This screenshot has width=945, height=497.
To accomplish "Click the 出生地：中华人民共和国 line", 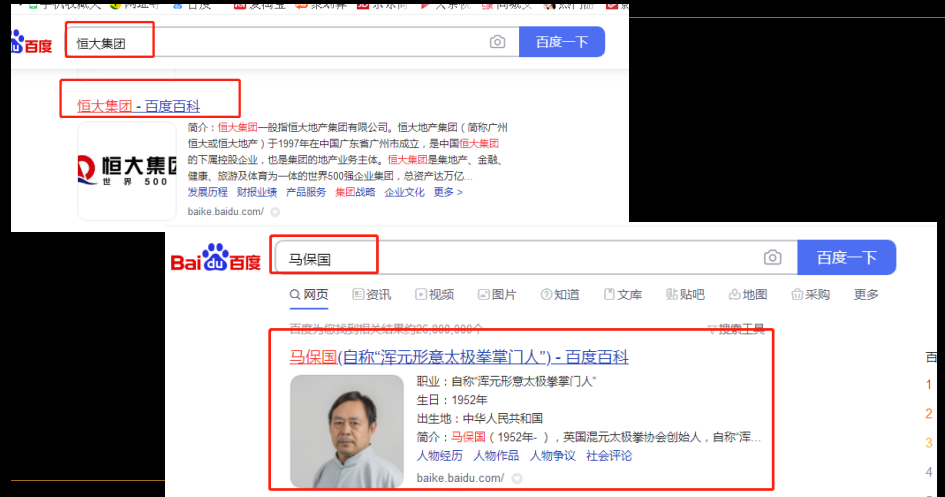I will [x=480, y=419].
